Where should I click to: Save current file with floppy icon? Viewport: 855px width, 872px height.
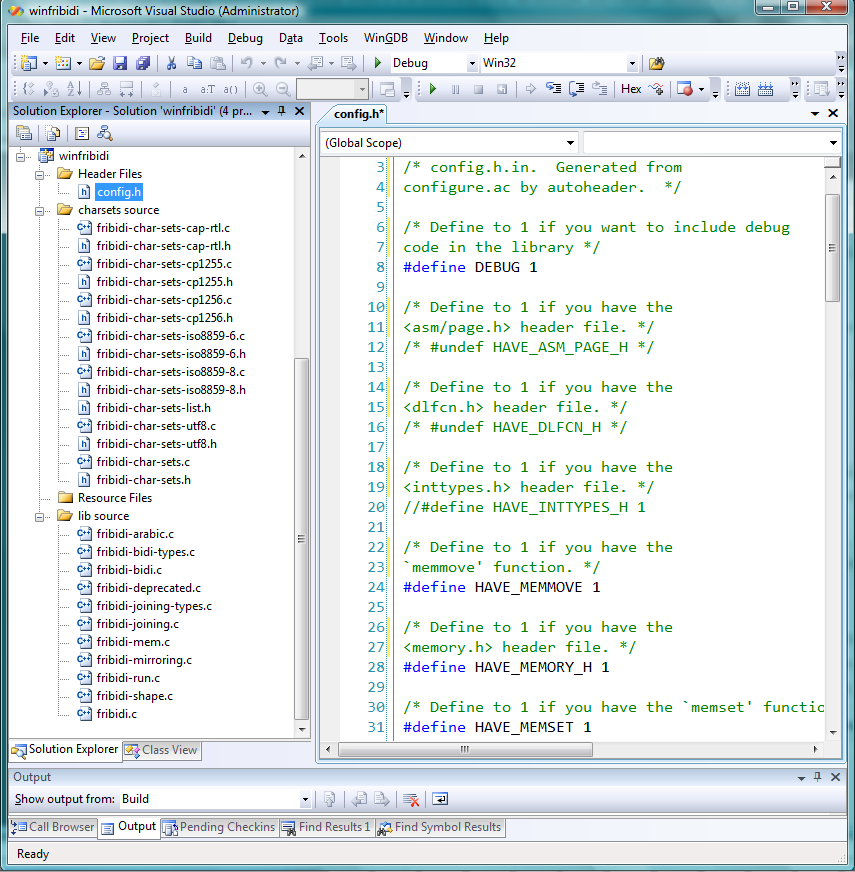tap(120, 63)
